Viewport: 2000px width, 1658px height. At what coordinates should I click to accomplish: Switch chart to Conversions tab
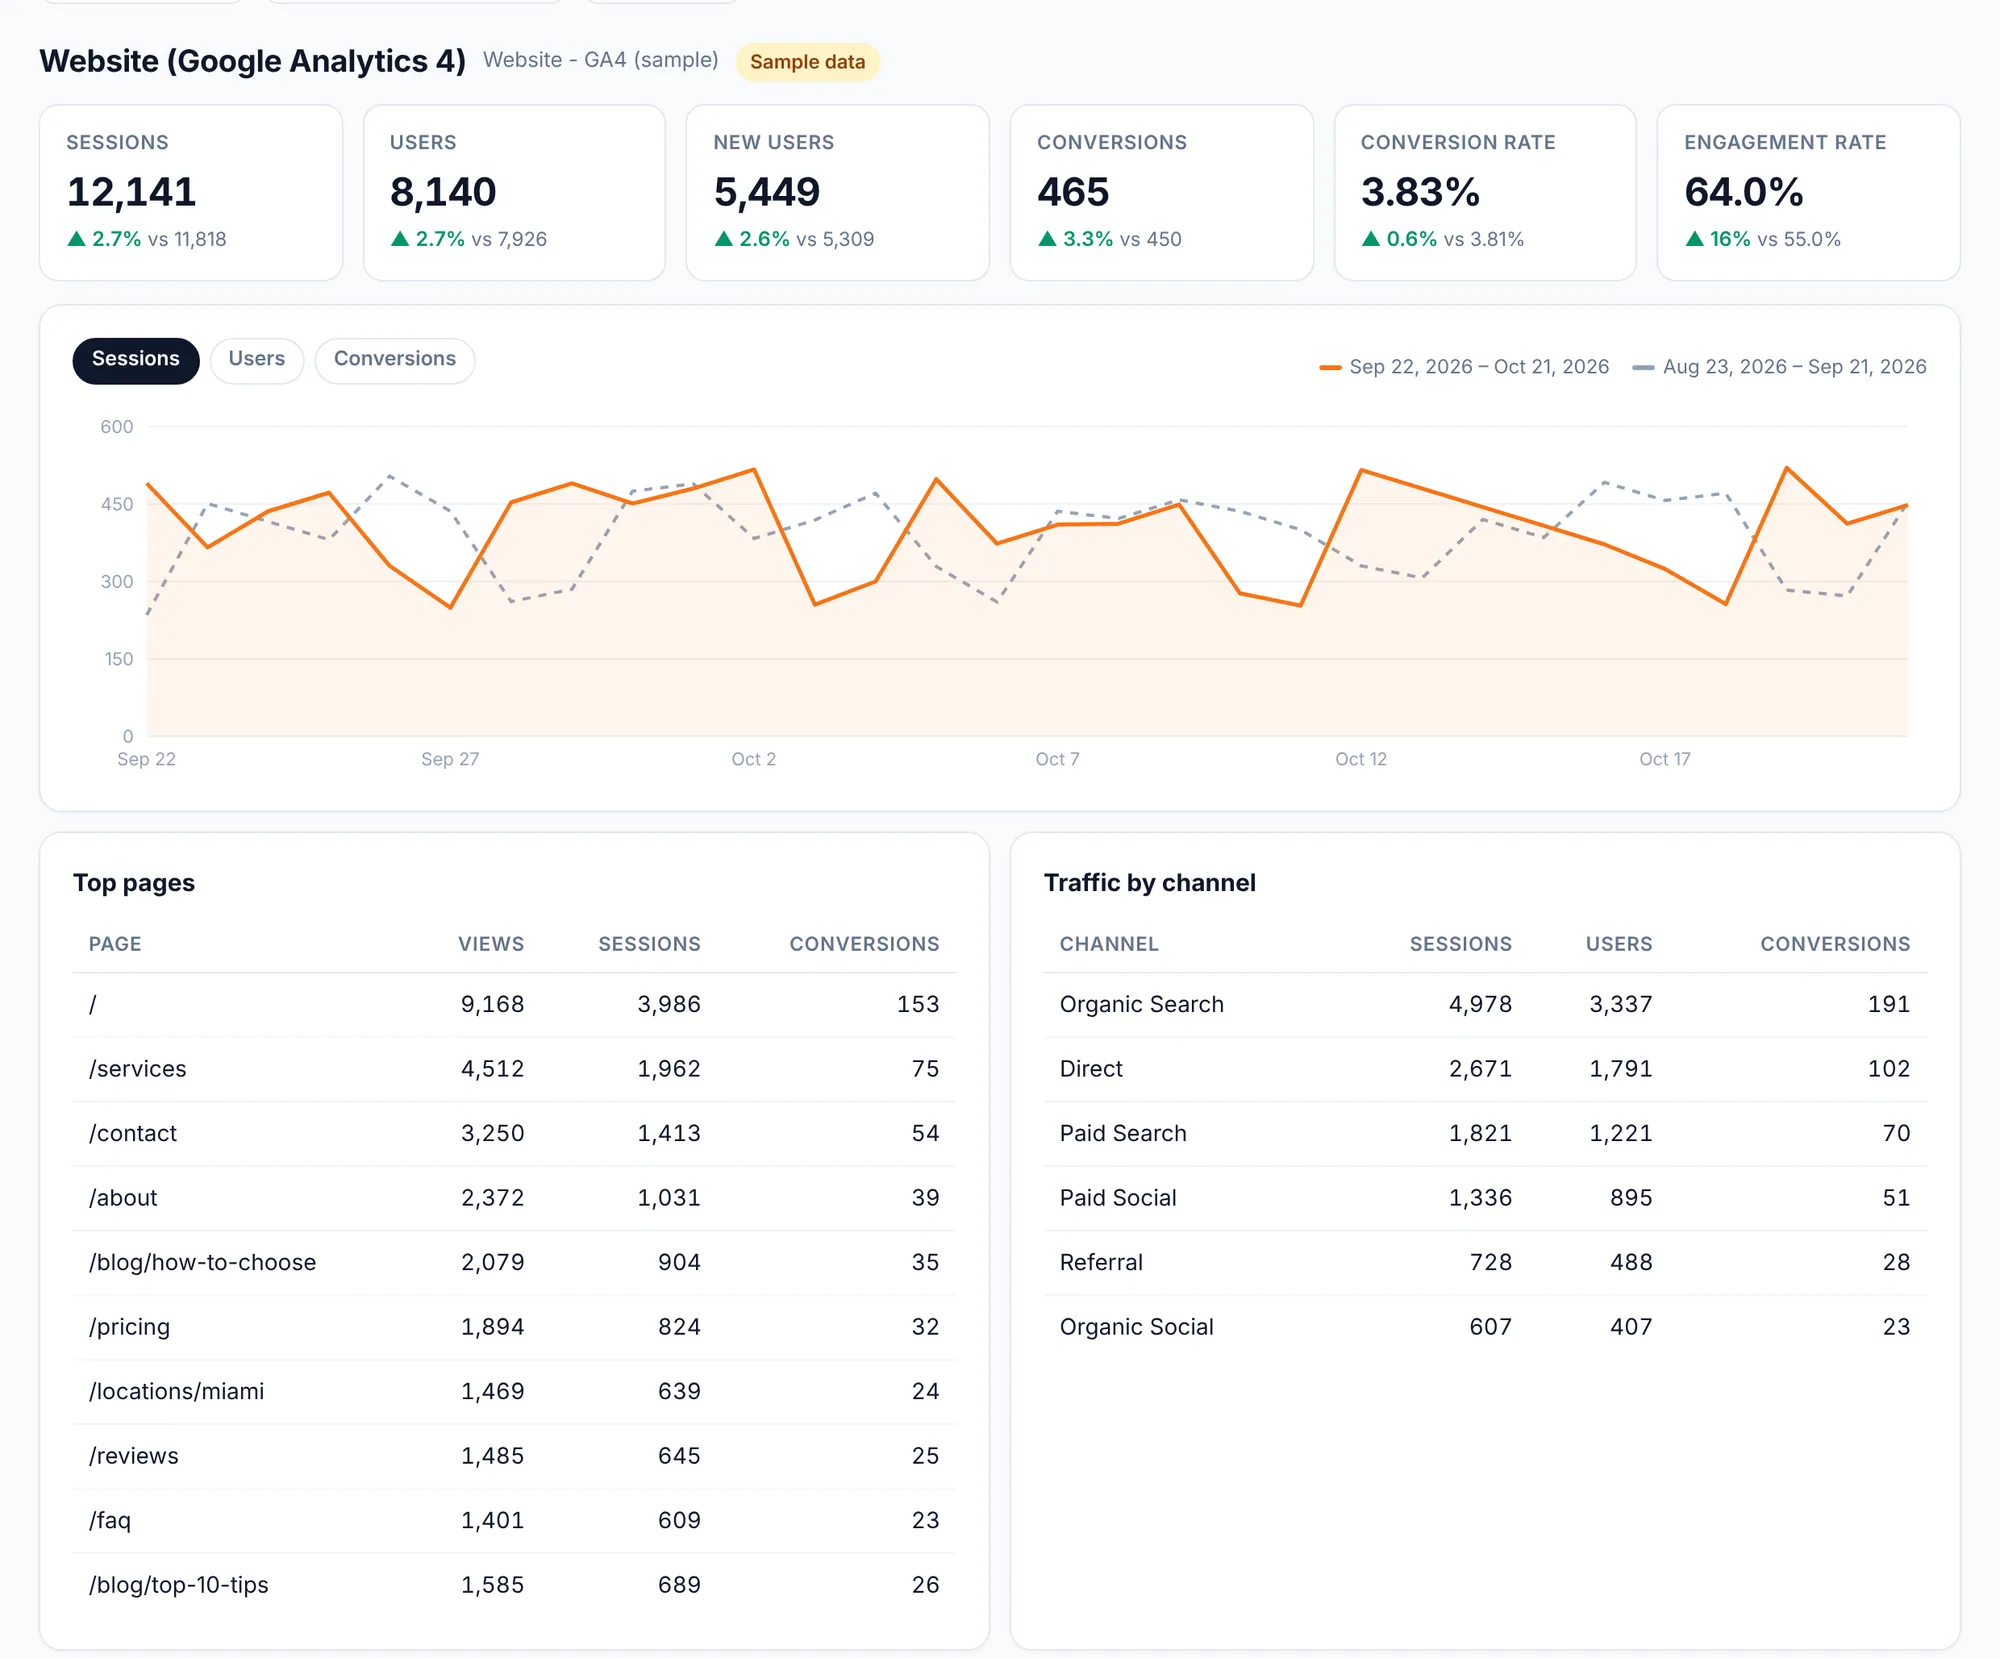395,360
